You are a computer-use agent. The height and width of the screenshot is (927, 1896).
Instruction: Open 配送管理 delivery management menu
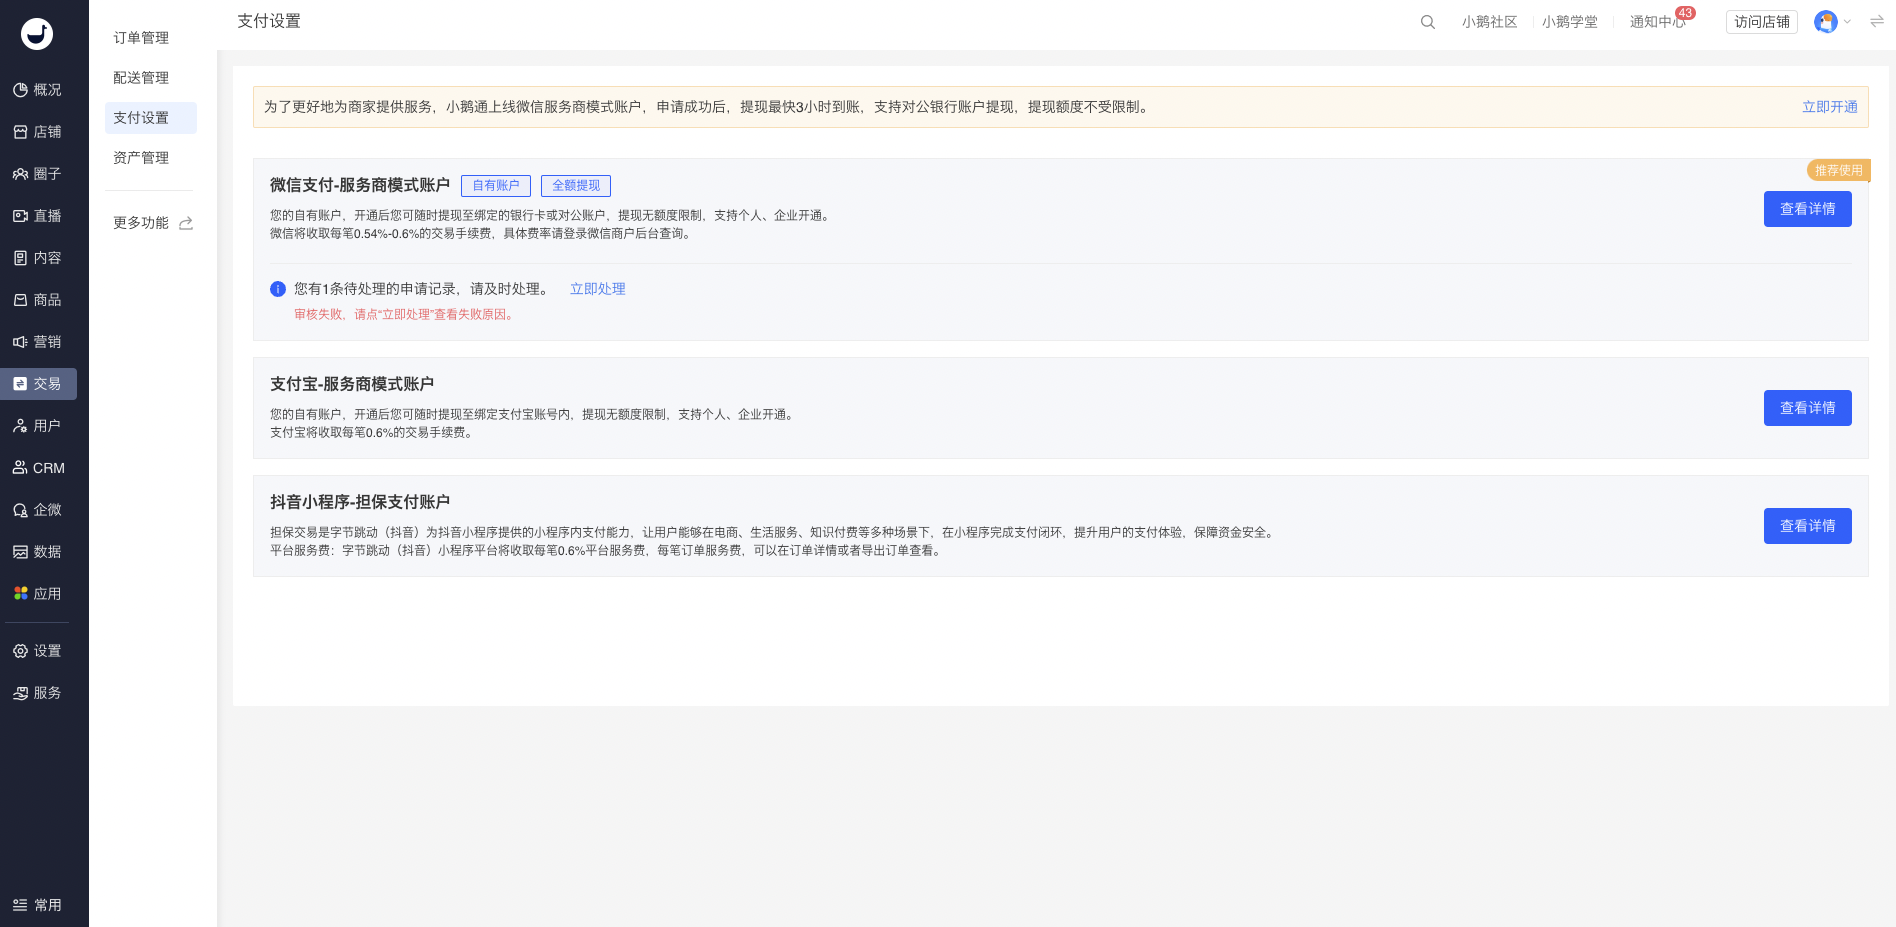(141, 78)
